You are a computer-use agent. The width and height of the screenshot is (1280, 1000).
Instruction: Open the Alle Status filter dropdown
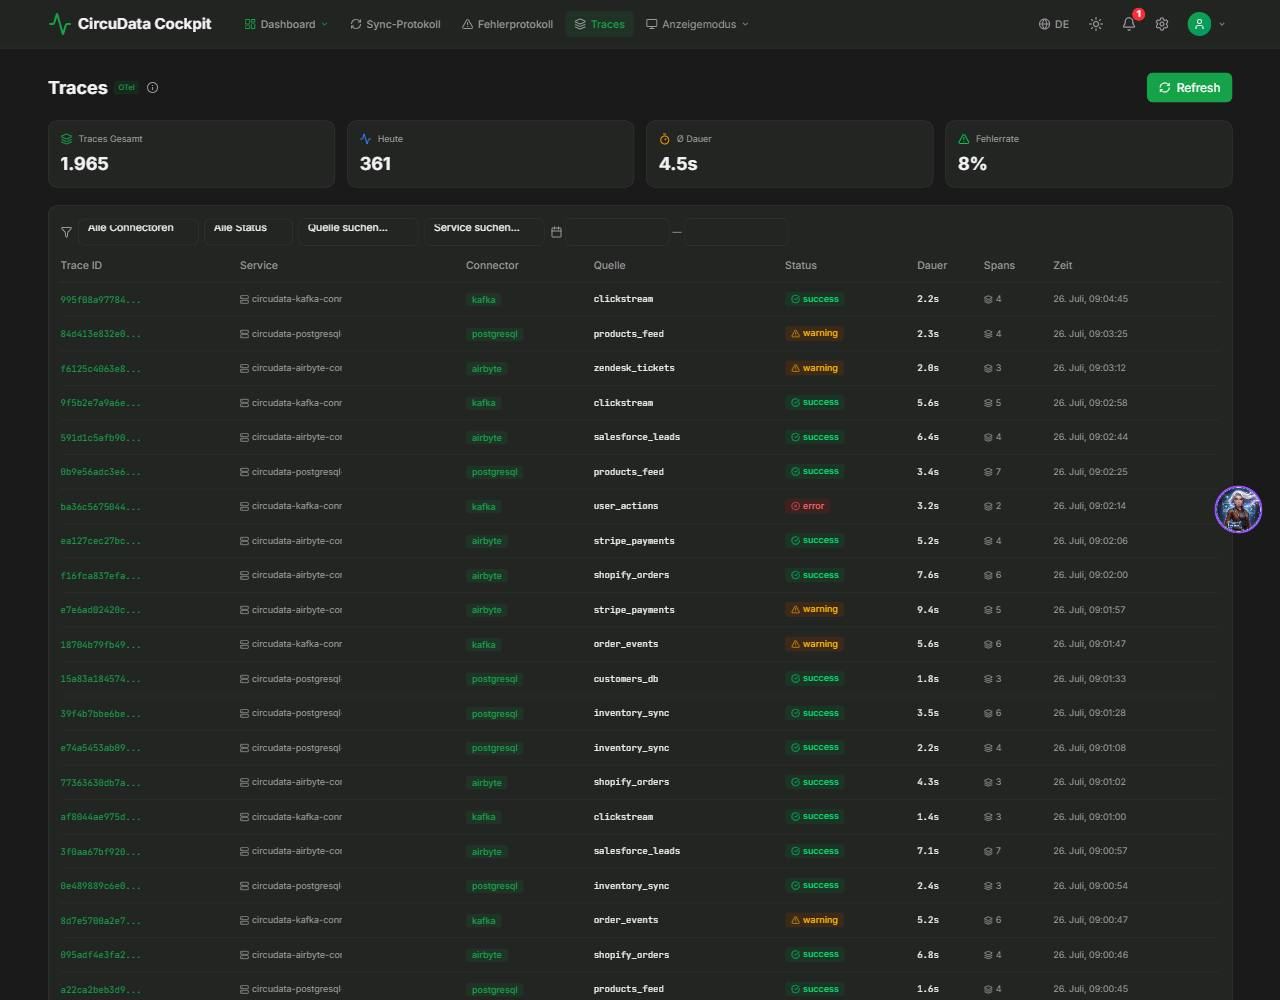pyautogui.click(x=248, y=232)
